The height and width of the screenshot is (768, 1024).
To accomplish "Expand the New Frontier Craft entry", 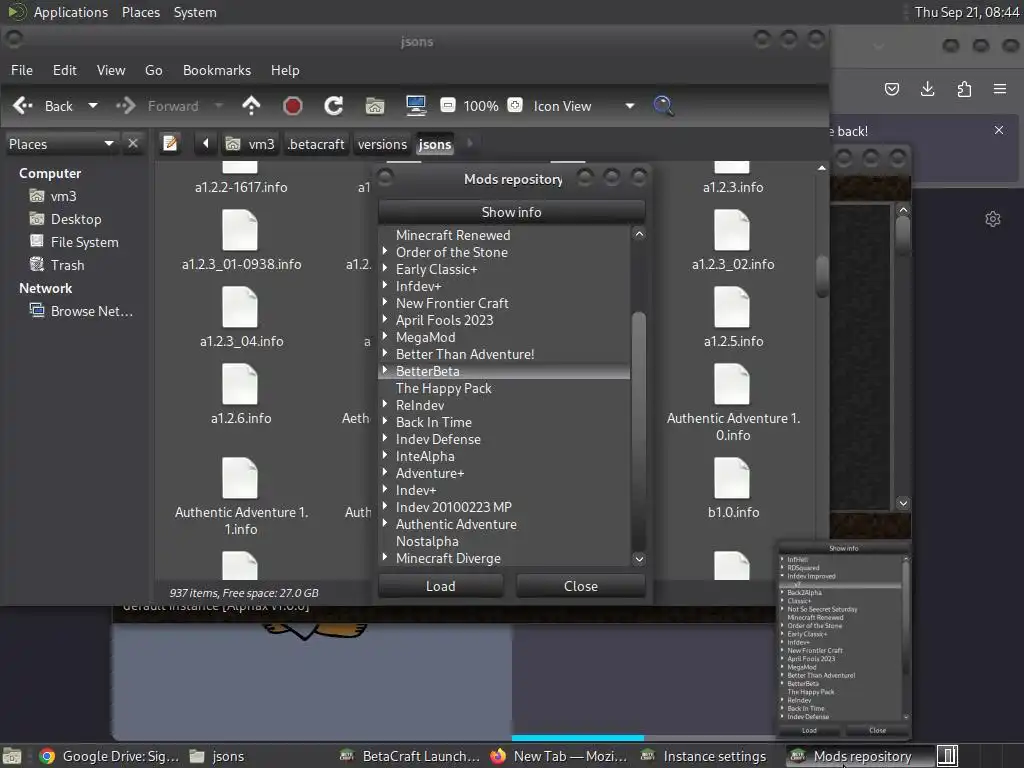I will click(x=385, y=302).
